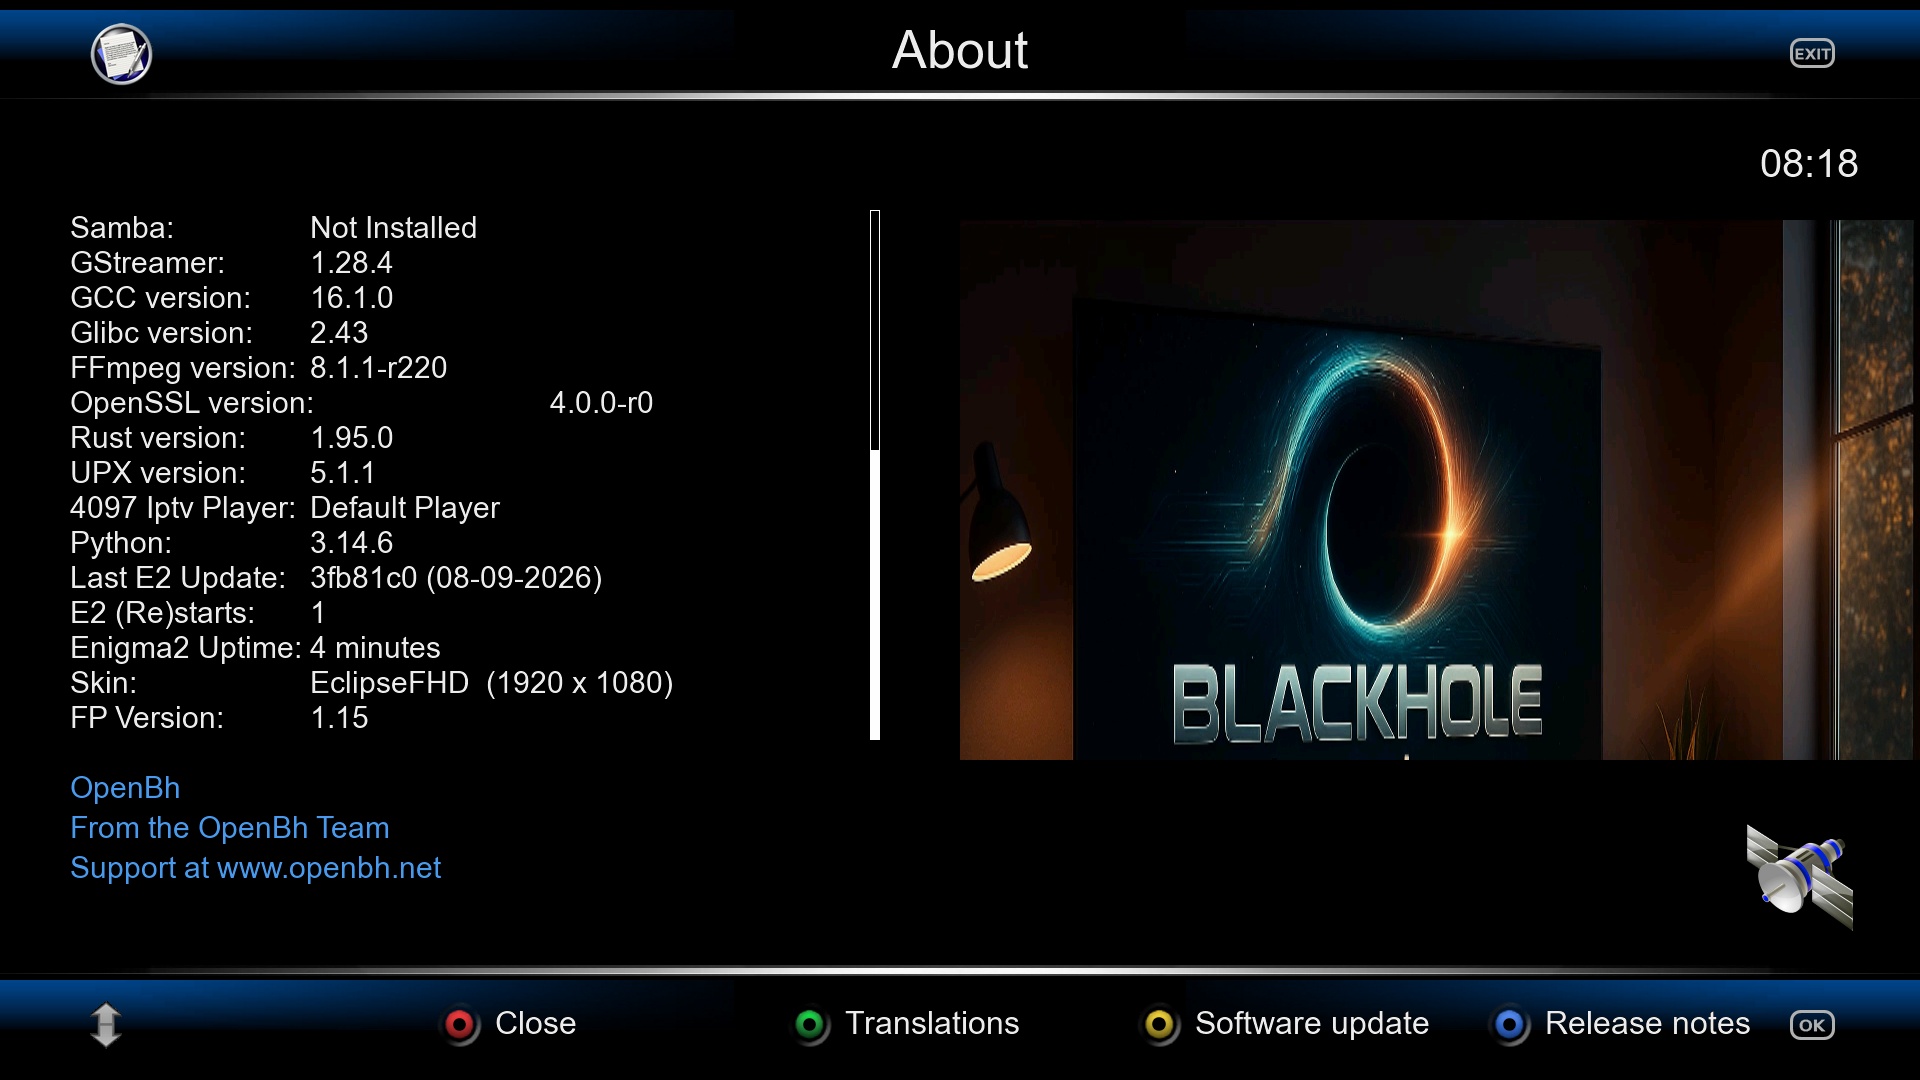This screenshot has width=1920, height=1080.
Task: Click the 'UPX version:' label
Action: (158, 473)
